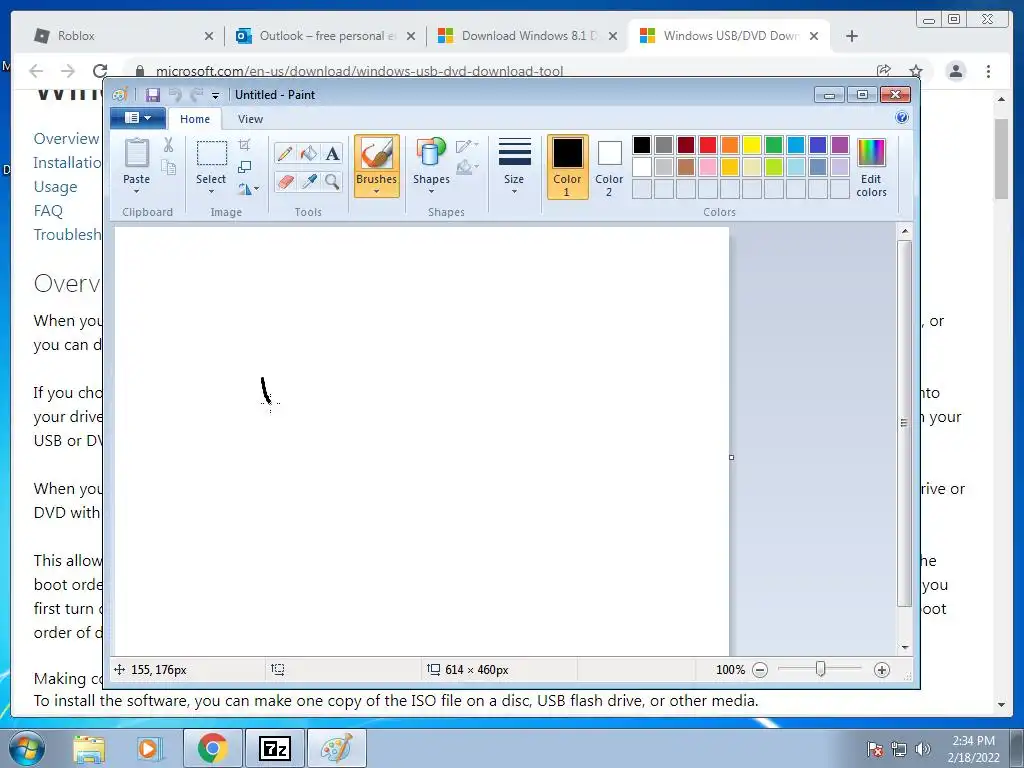Open the Chrome three-dot menu
The width and height of the screenshot is (1024, 768).
pyautogui.click(x=988, y=71)
